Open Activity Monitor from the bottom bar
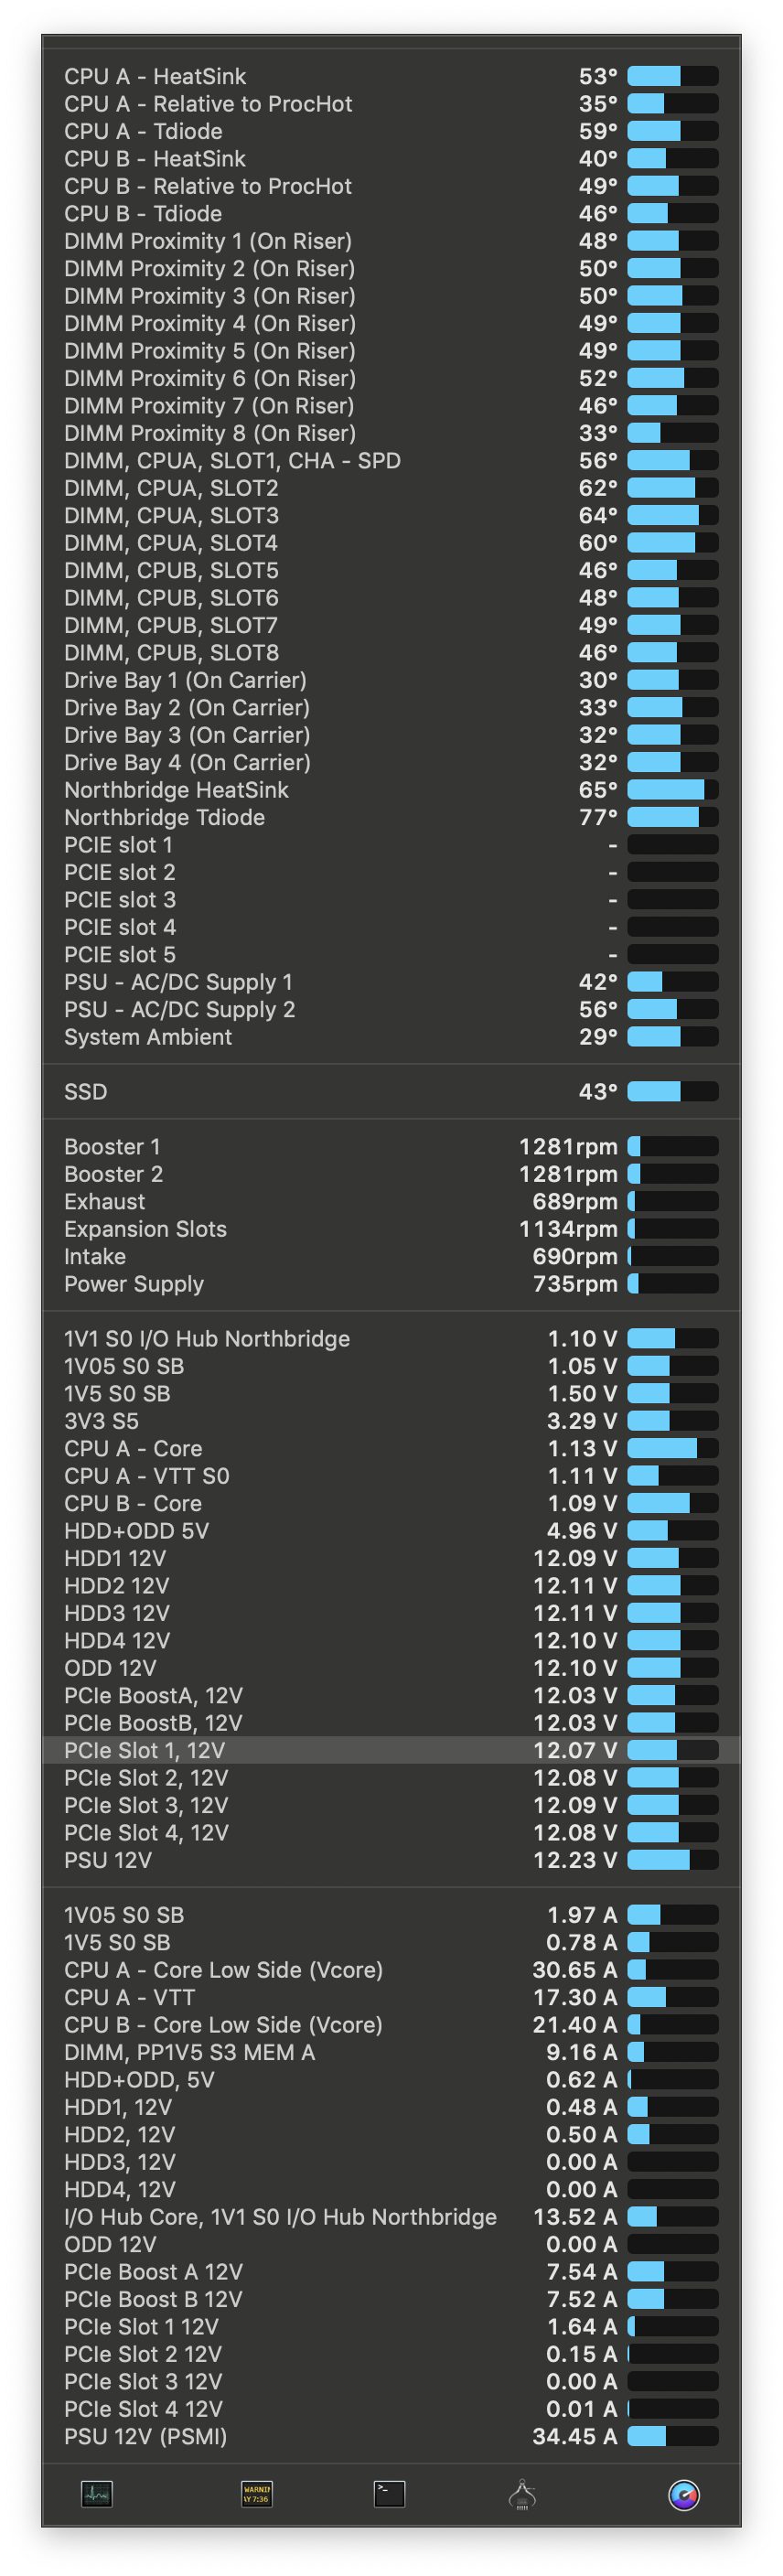783x2576 pixels. point(97,2494)
